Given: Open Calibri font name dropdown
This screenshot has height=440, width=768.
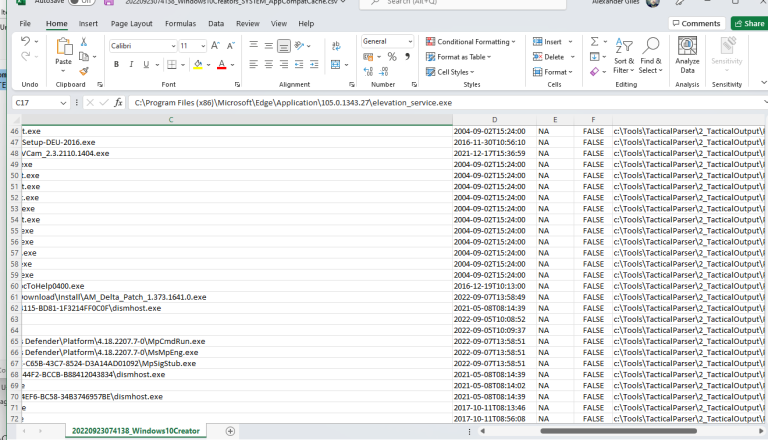Looking at the screenshot, I should pyautogui.click(x=173, y=46).
